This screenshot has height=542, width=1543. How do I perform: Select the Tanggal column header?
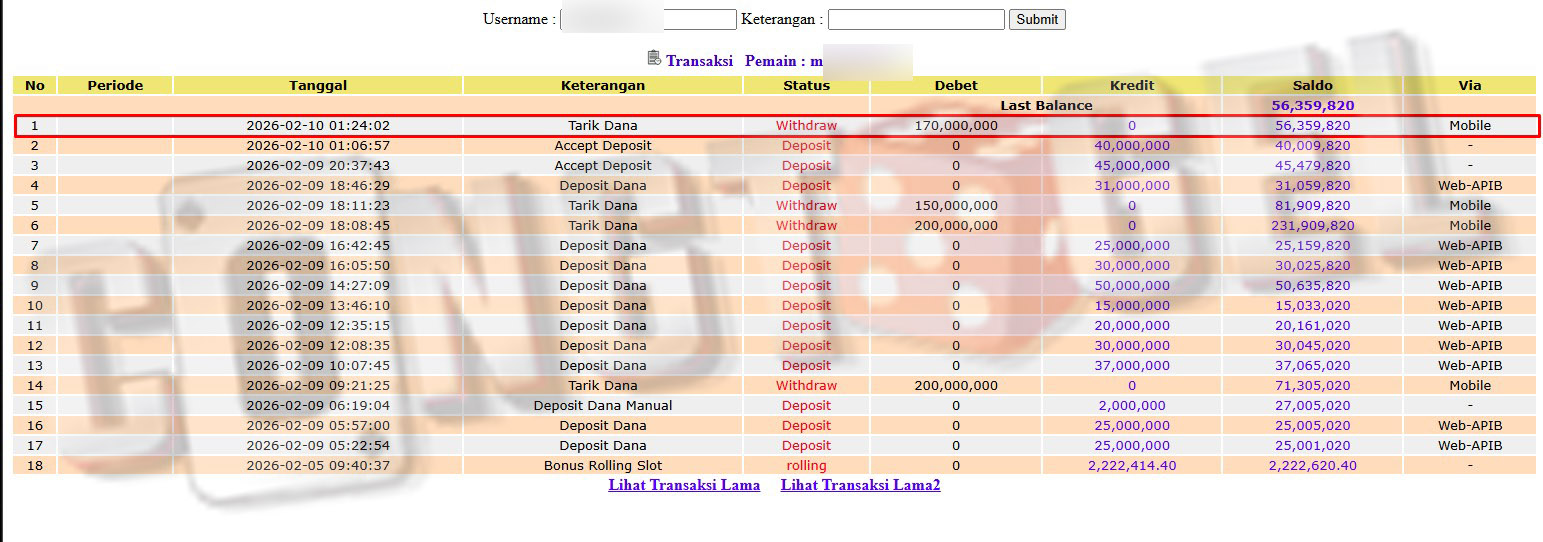(x=318, y=85)
